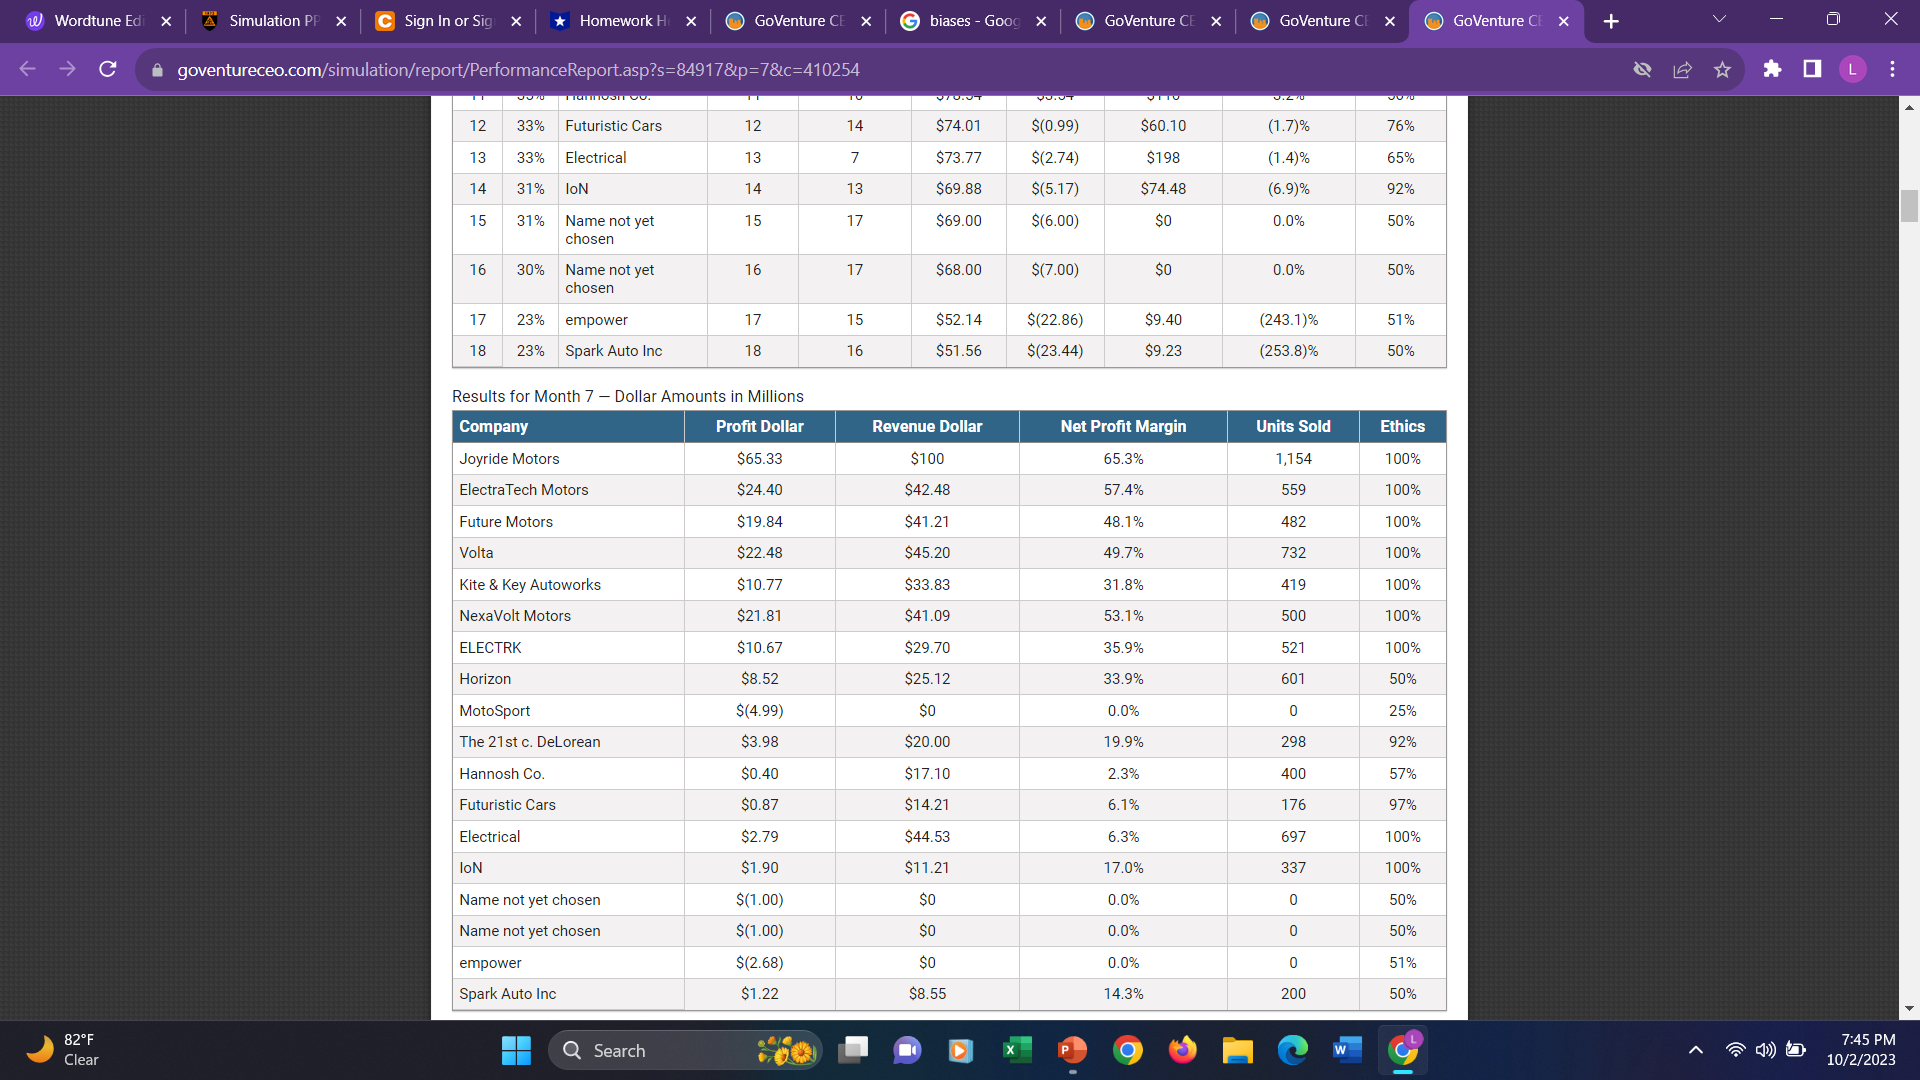Launch PowerPoint from taskbar
This screenshot has height=1080, width=1920.
coord(1071,1050)
